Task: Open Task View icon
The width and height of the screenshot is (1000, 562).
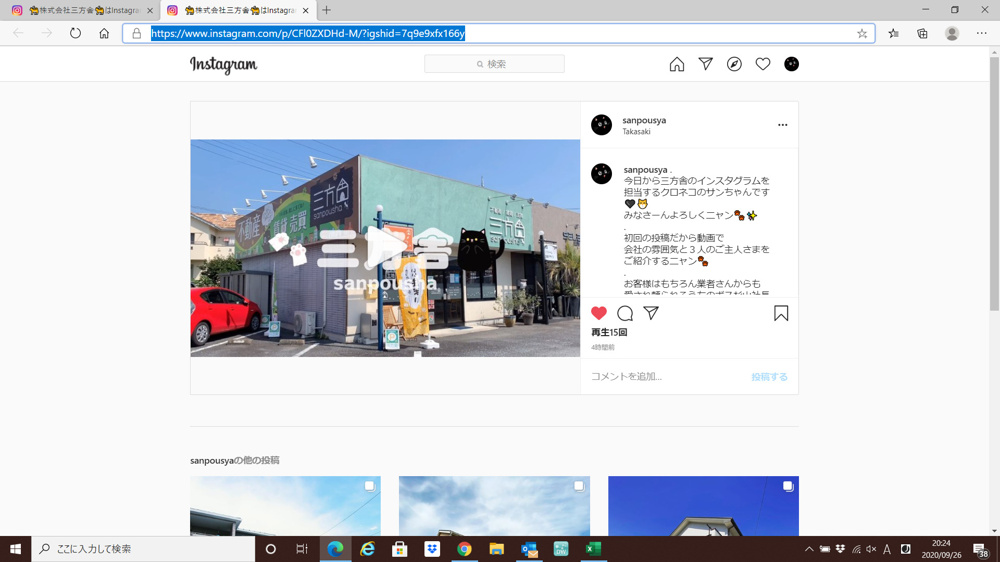Action: click(302, 549)
